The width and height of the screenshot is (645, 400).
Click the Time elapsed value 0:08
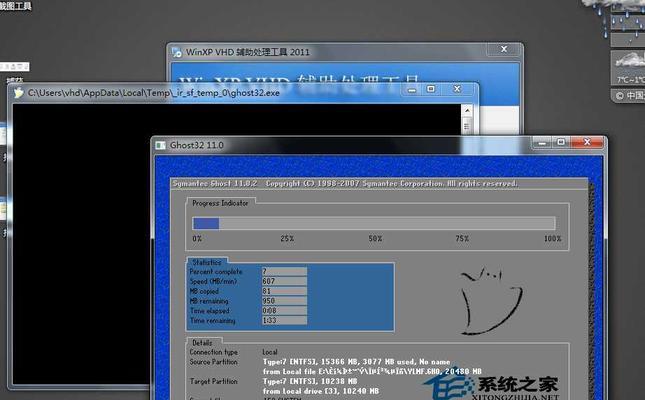pyautogui.click(x=284, y=311)
